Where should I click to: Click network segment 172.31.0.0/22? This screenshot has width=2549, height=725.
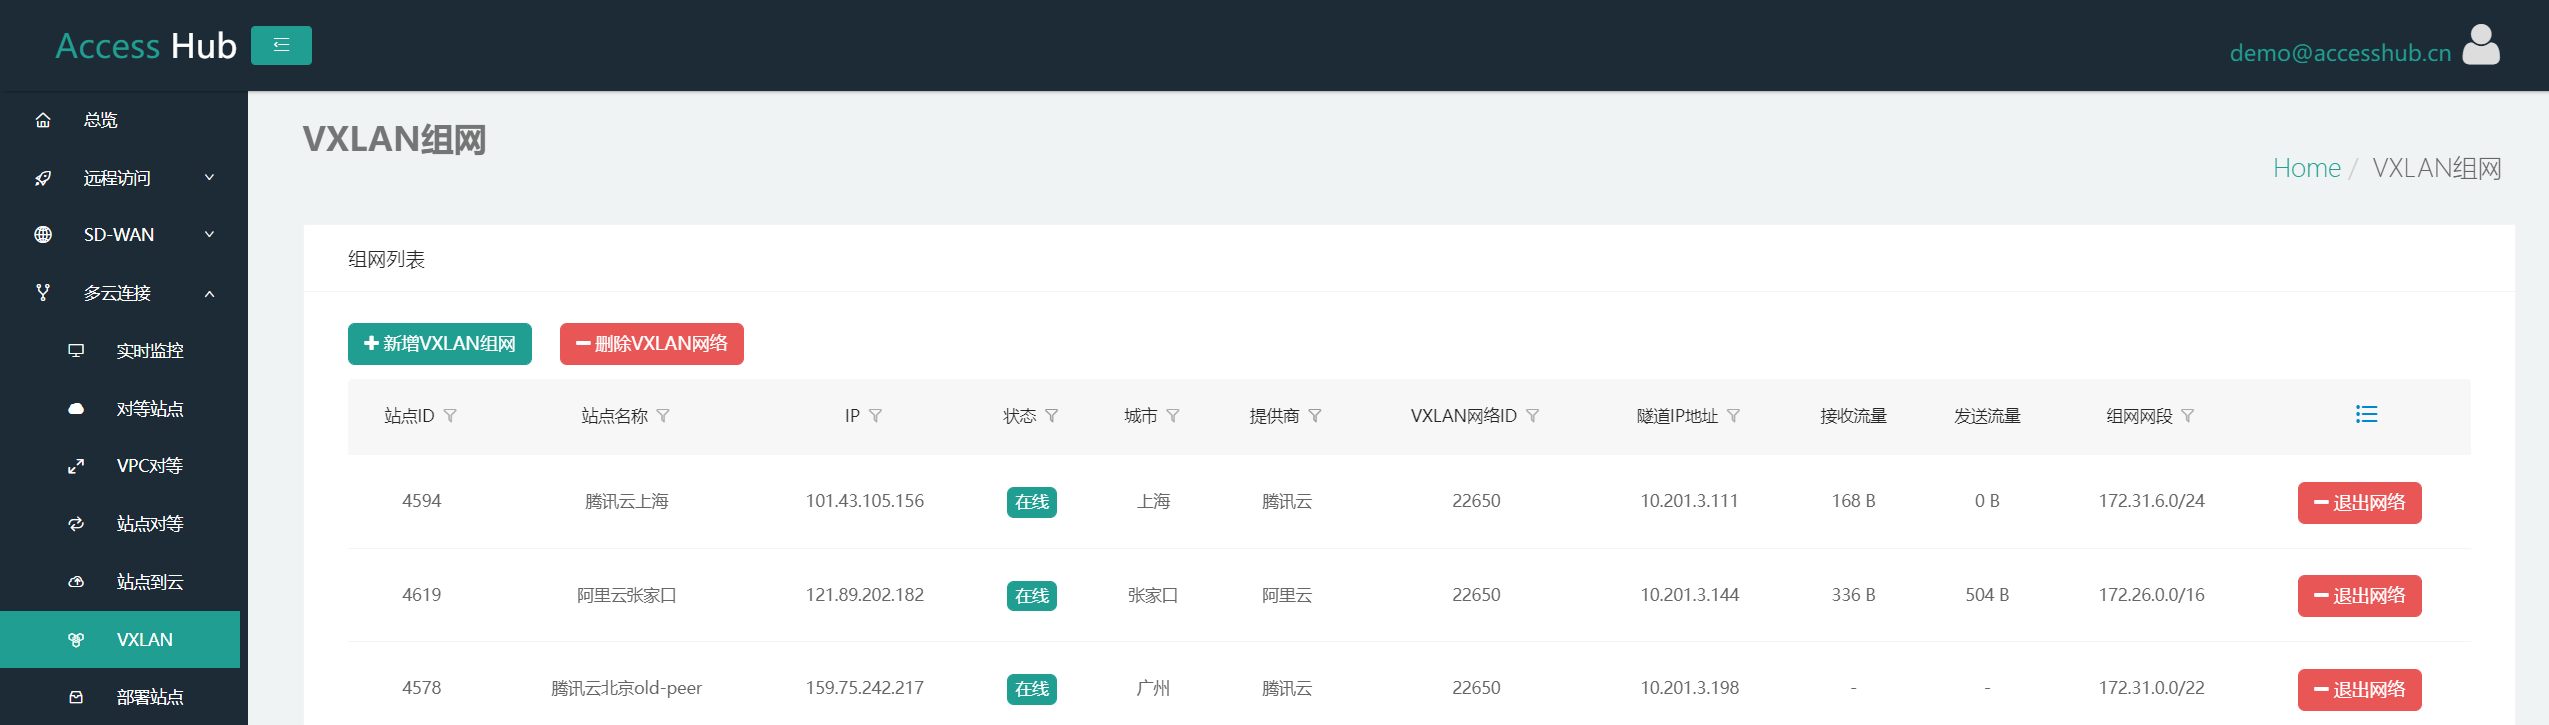coord(2151,688)
